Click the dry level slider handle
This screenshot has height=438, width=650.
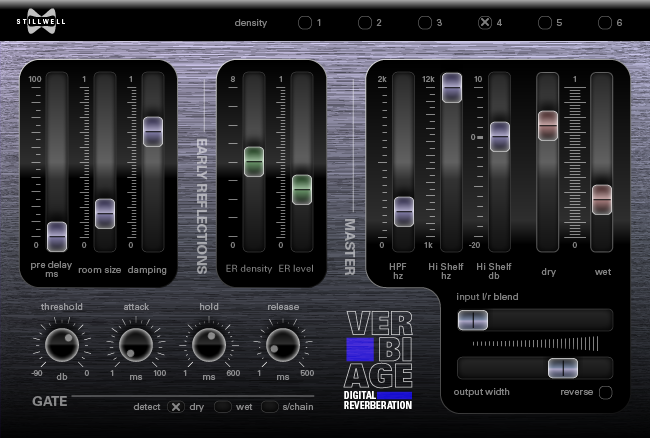(x=548, y=126)
